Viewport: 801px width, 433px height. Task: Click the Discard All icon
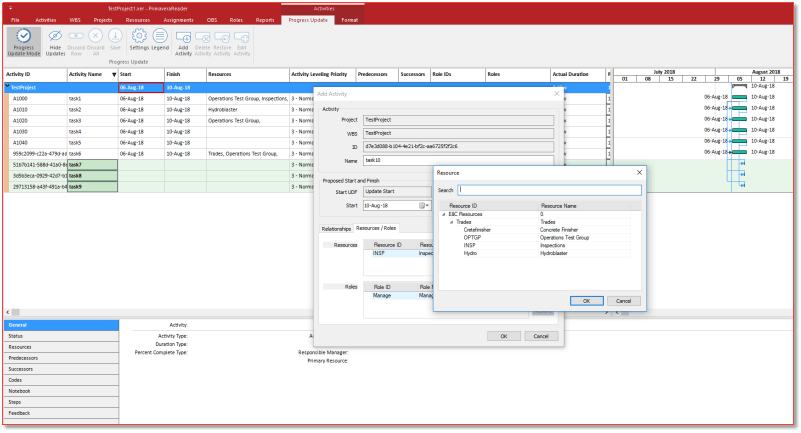click(x=96, y=36)
